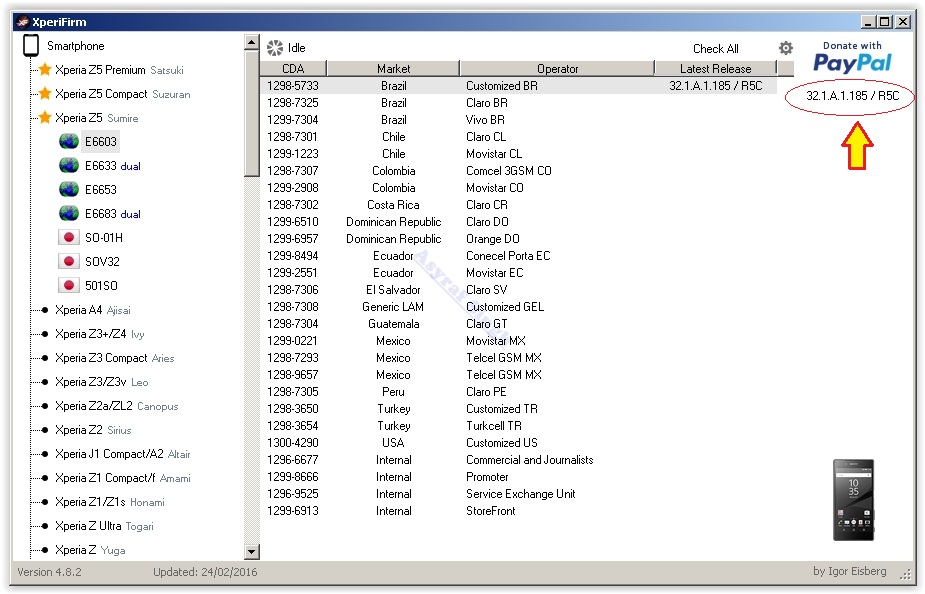Select the SO-01H model
Screen dimensions: 925x594
[104, 238]
